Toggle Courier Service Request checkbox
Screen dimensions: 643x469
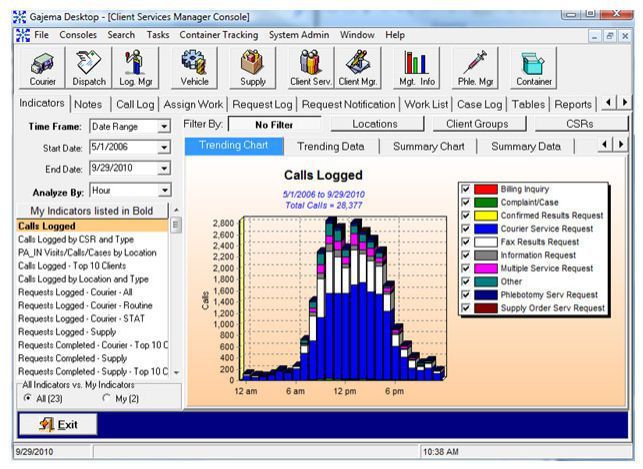point(465,228)
